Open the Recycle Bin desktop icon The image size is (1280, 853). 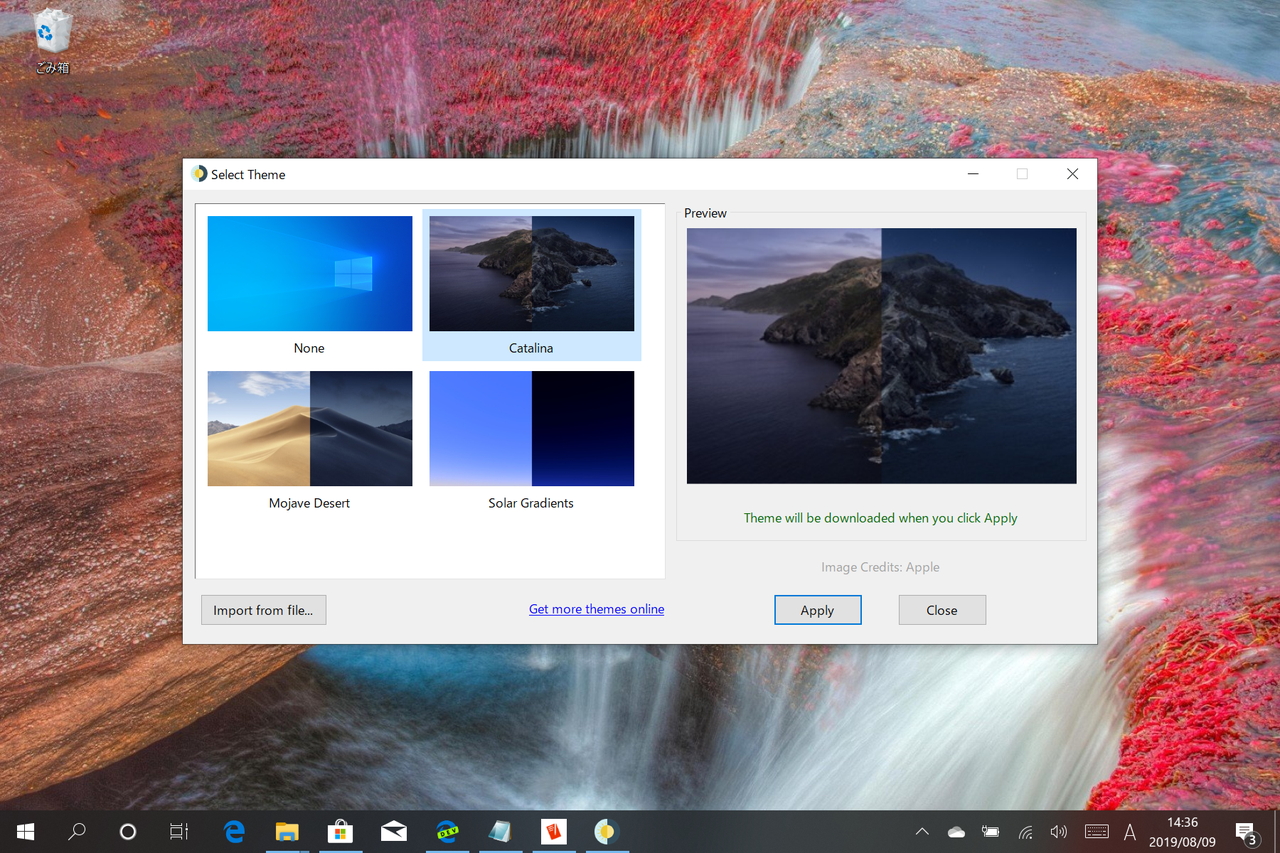tap(52, 42)
